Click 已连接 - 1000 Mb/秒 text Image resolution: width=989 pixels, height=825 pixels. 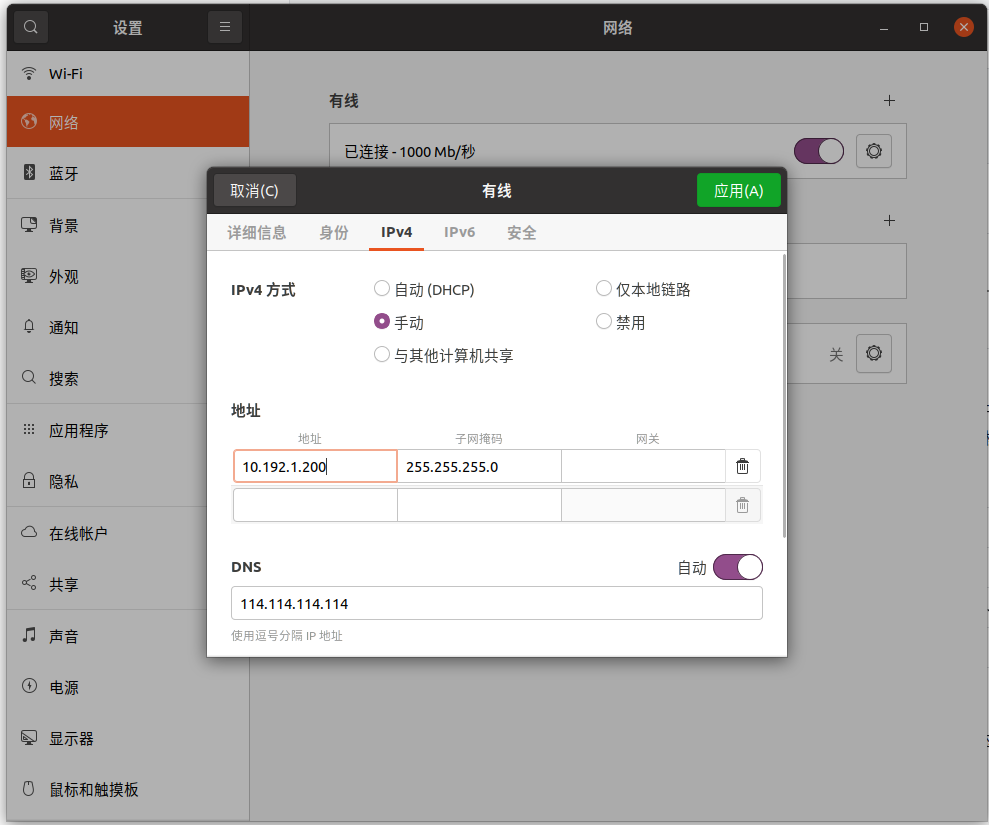[x=409, y=151]
